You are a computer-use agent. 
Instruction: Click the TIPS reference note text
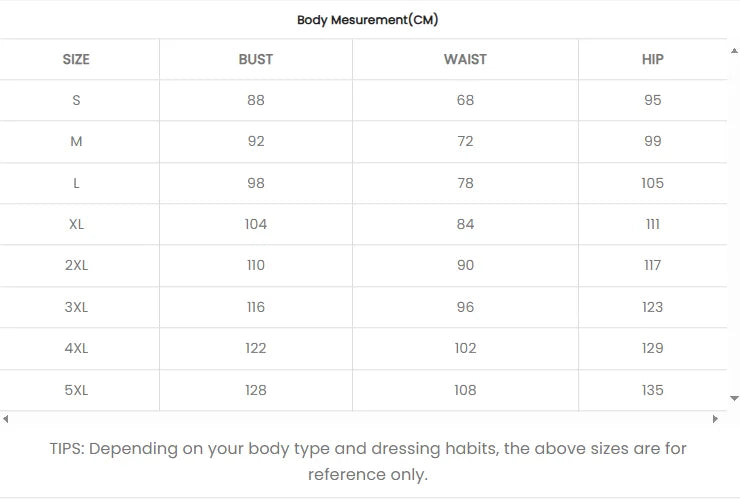[368, 461]
